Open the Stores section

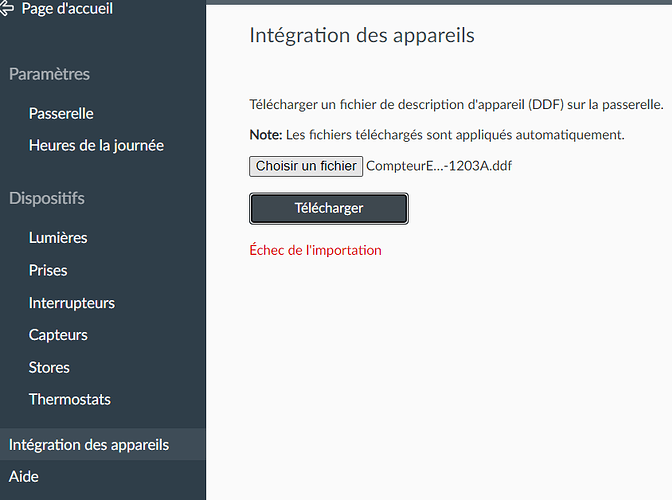(x=49, y=367)
